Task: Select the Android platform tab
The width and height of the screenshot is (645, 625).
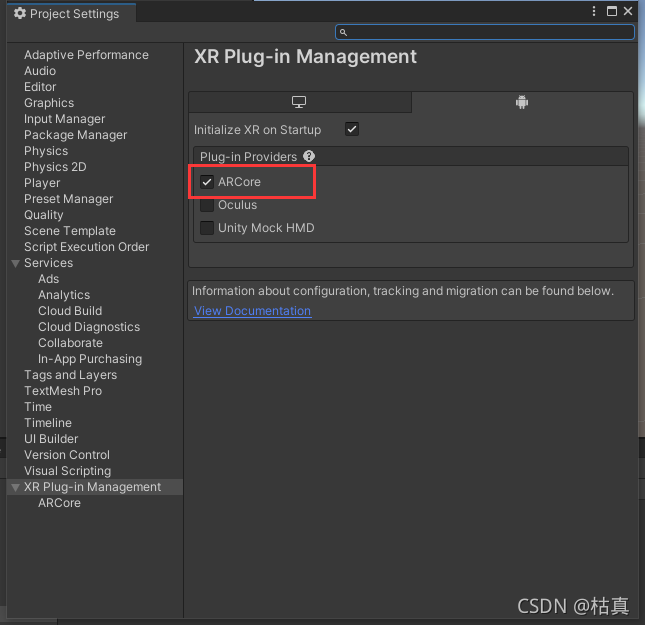Action: coord(522,102)
